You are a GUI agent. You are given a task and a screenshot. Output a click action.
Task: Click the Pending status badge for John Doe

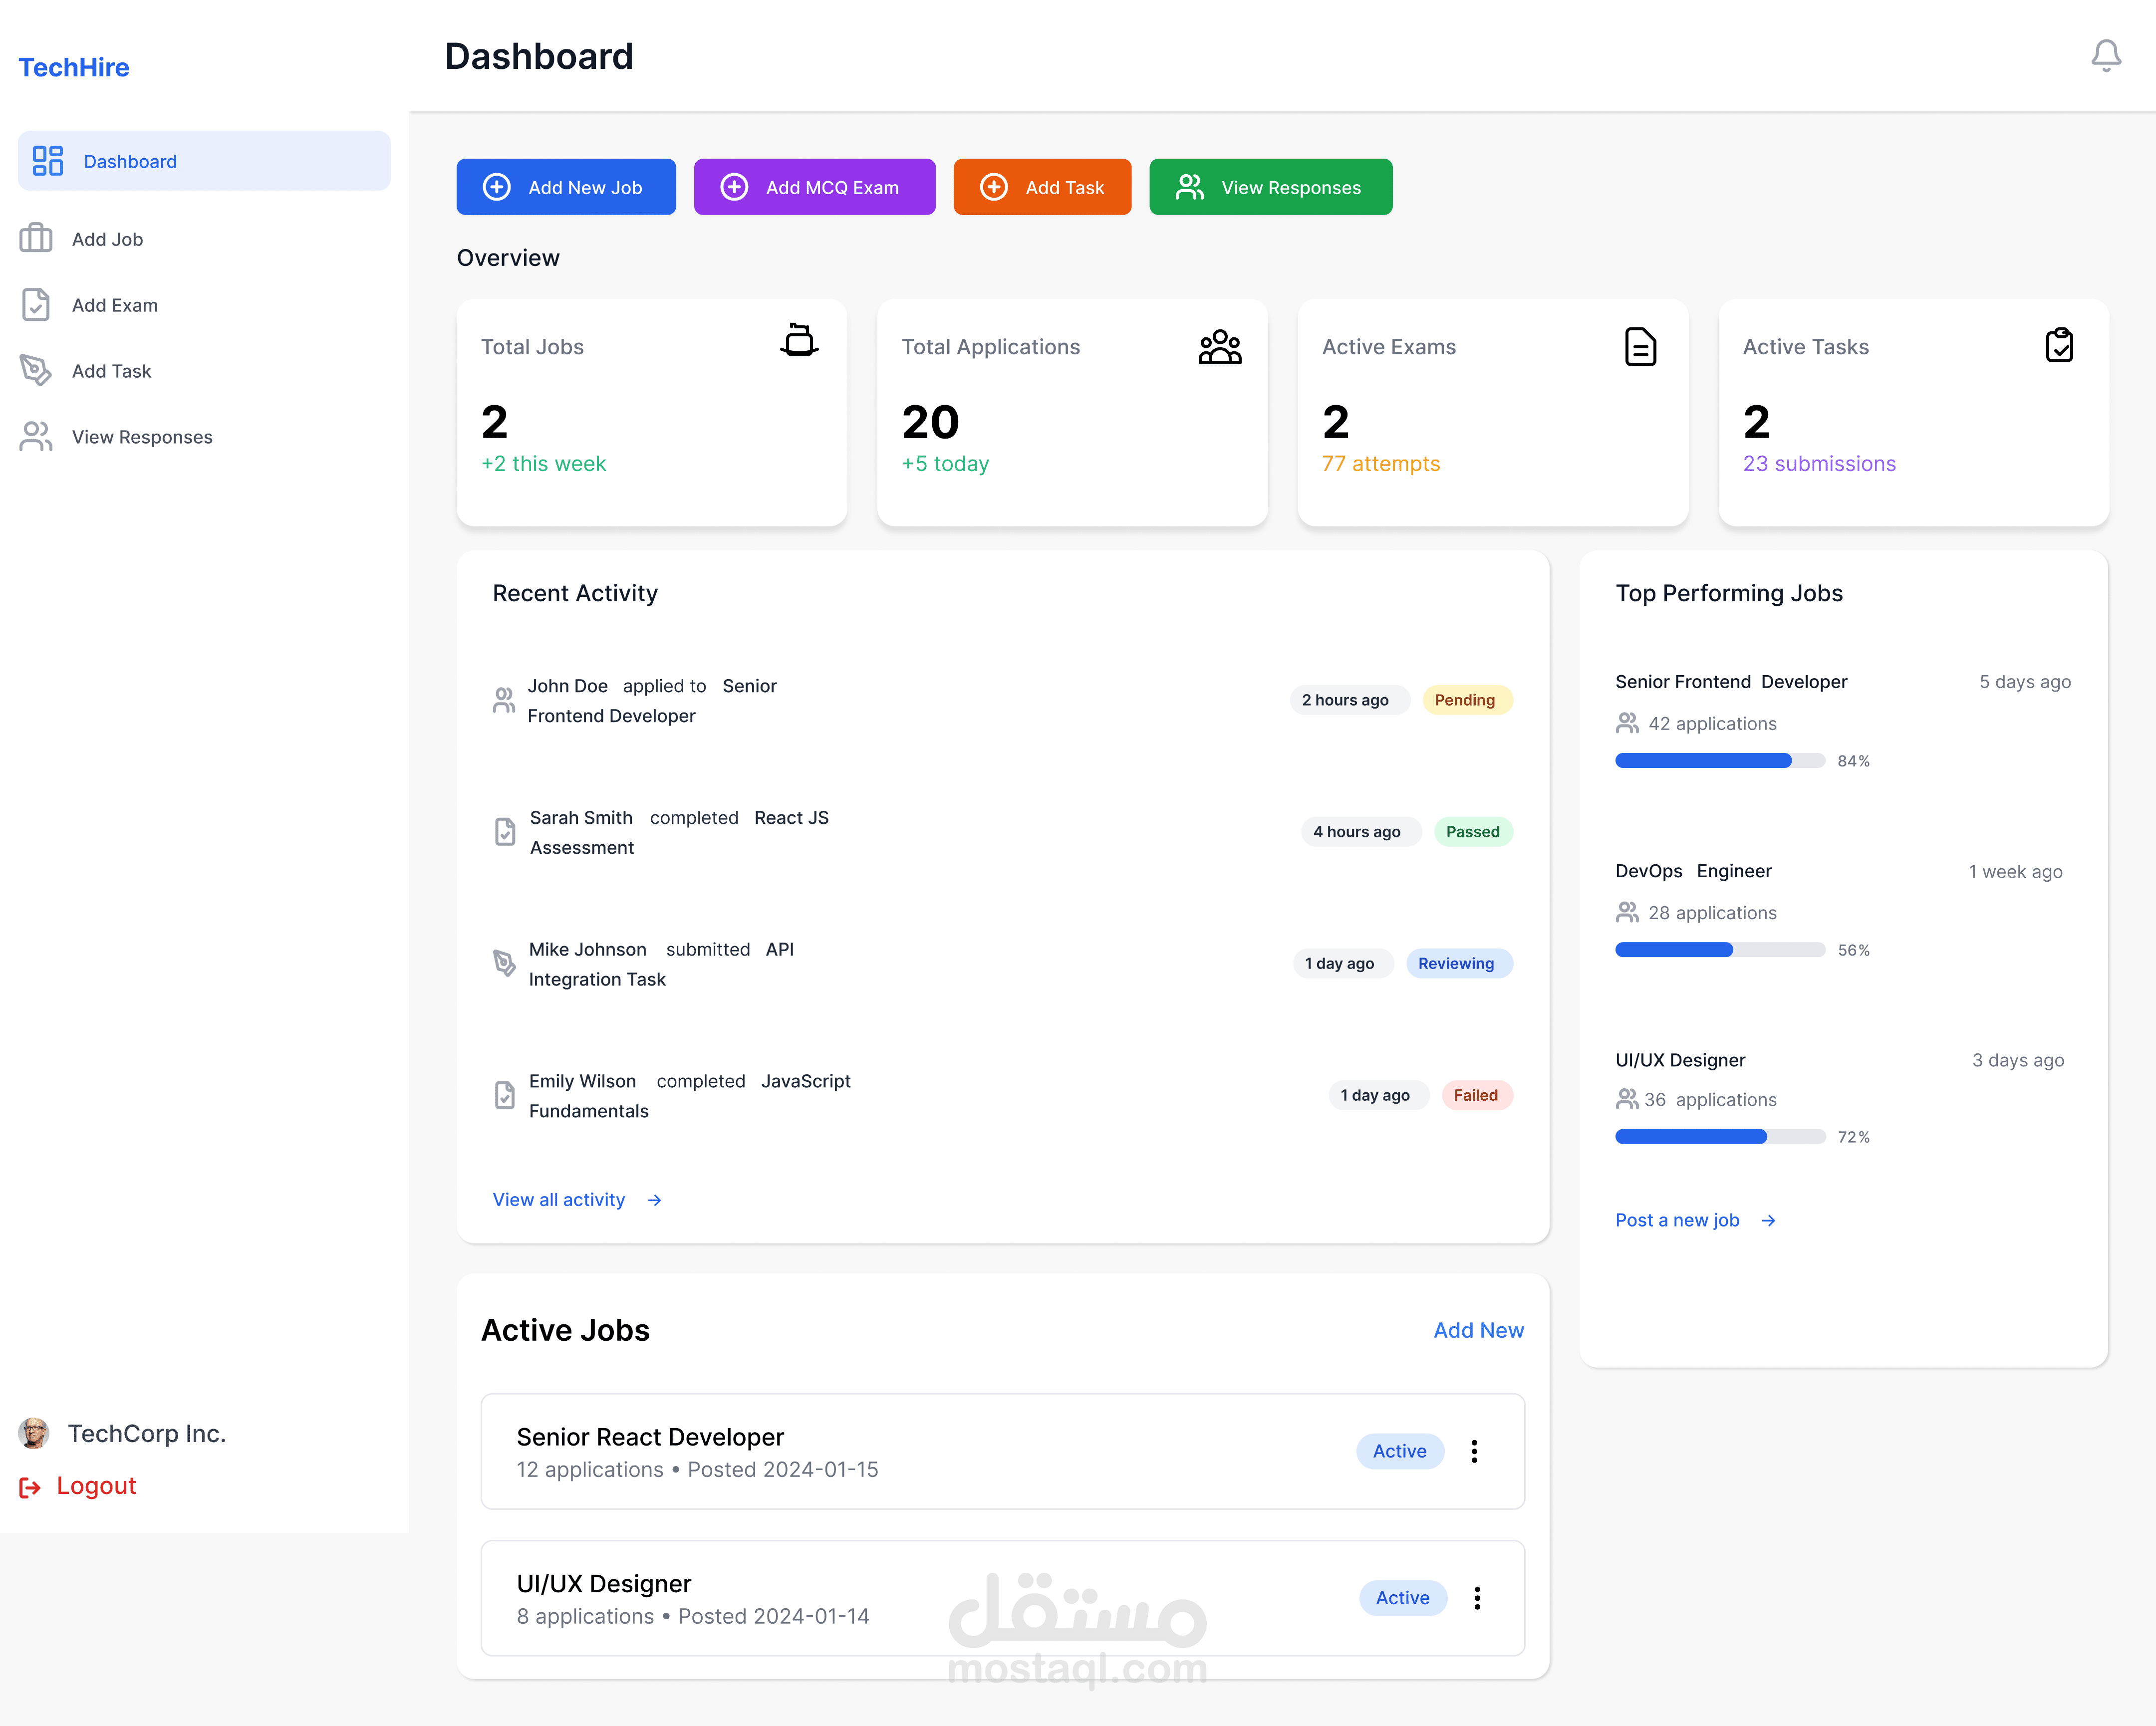(1464, 700)
